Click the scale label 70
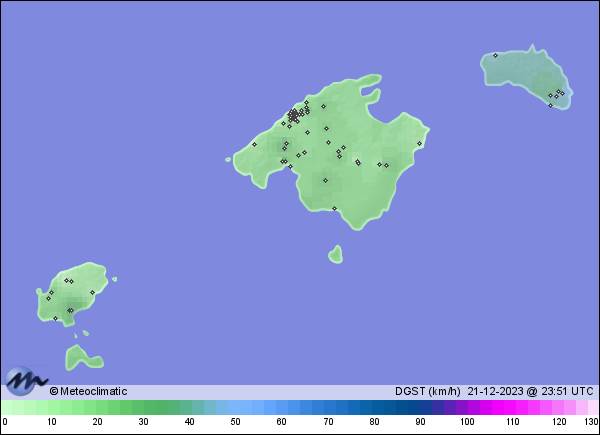The image size is (600, 435). (x=328, y=422)
